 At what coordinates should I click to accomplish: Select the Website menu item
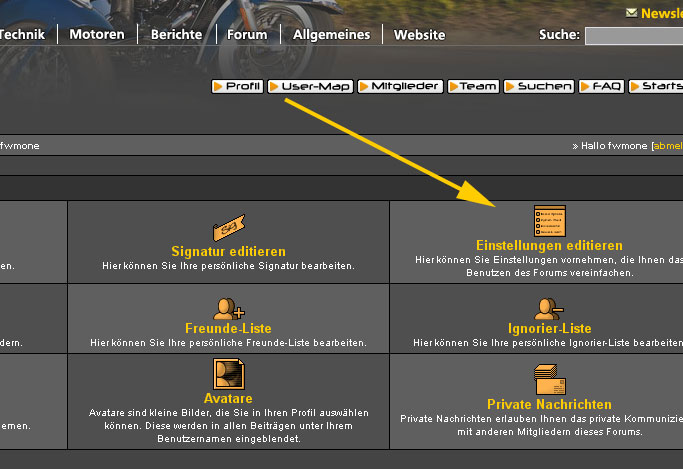click(x=419, y=35)
